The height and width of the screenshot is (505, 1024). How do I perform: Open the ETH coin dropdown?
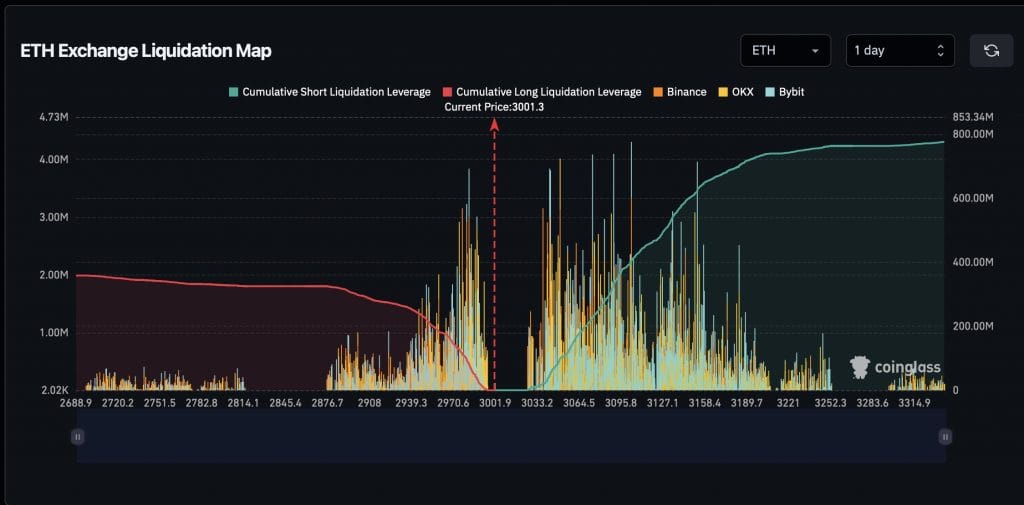pyautogui.click(x=786, y=50)
